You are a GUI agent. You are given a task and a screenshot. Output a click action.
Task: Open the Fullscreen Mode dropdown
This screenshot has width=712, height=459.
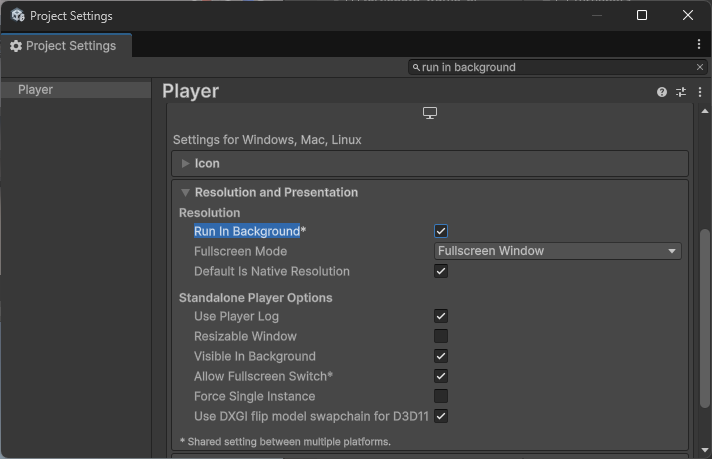tap(558, 251)
